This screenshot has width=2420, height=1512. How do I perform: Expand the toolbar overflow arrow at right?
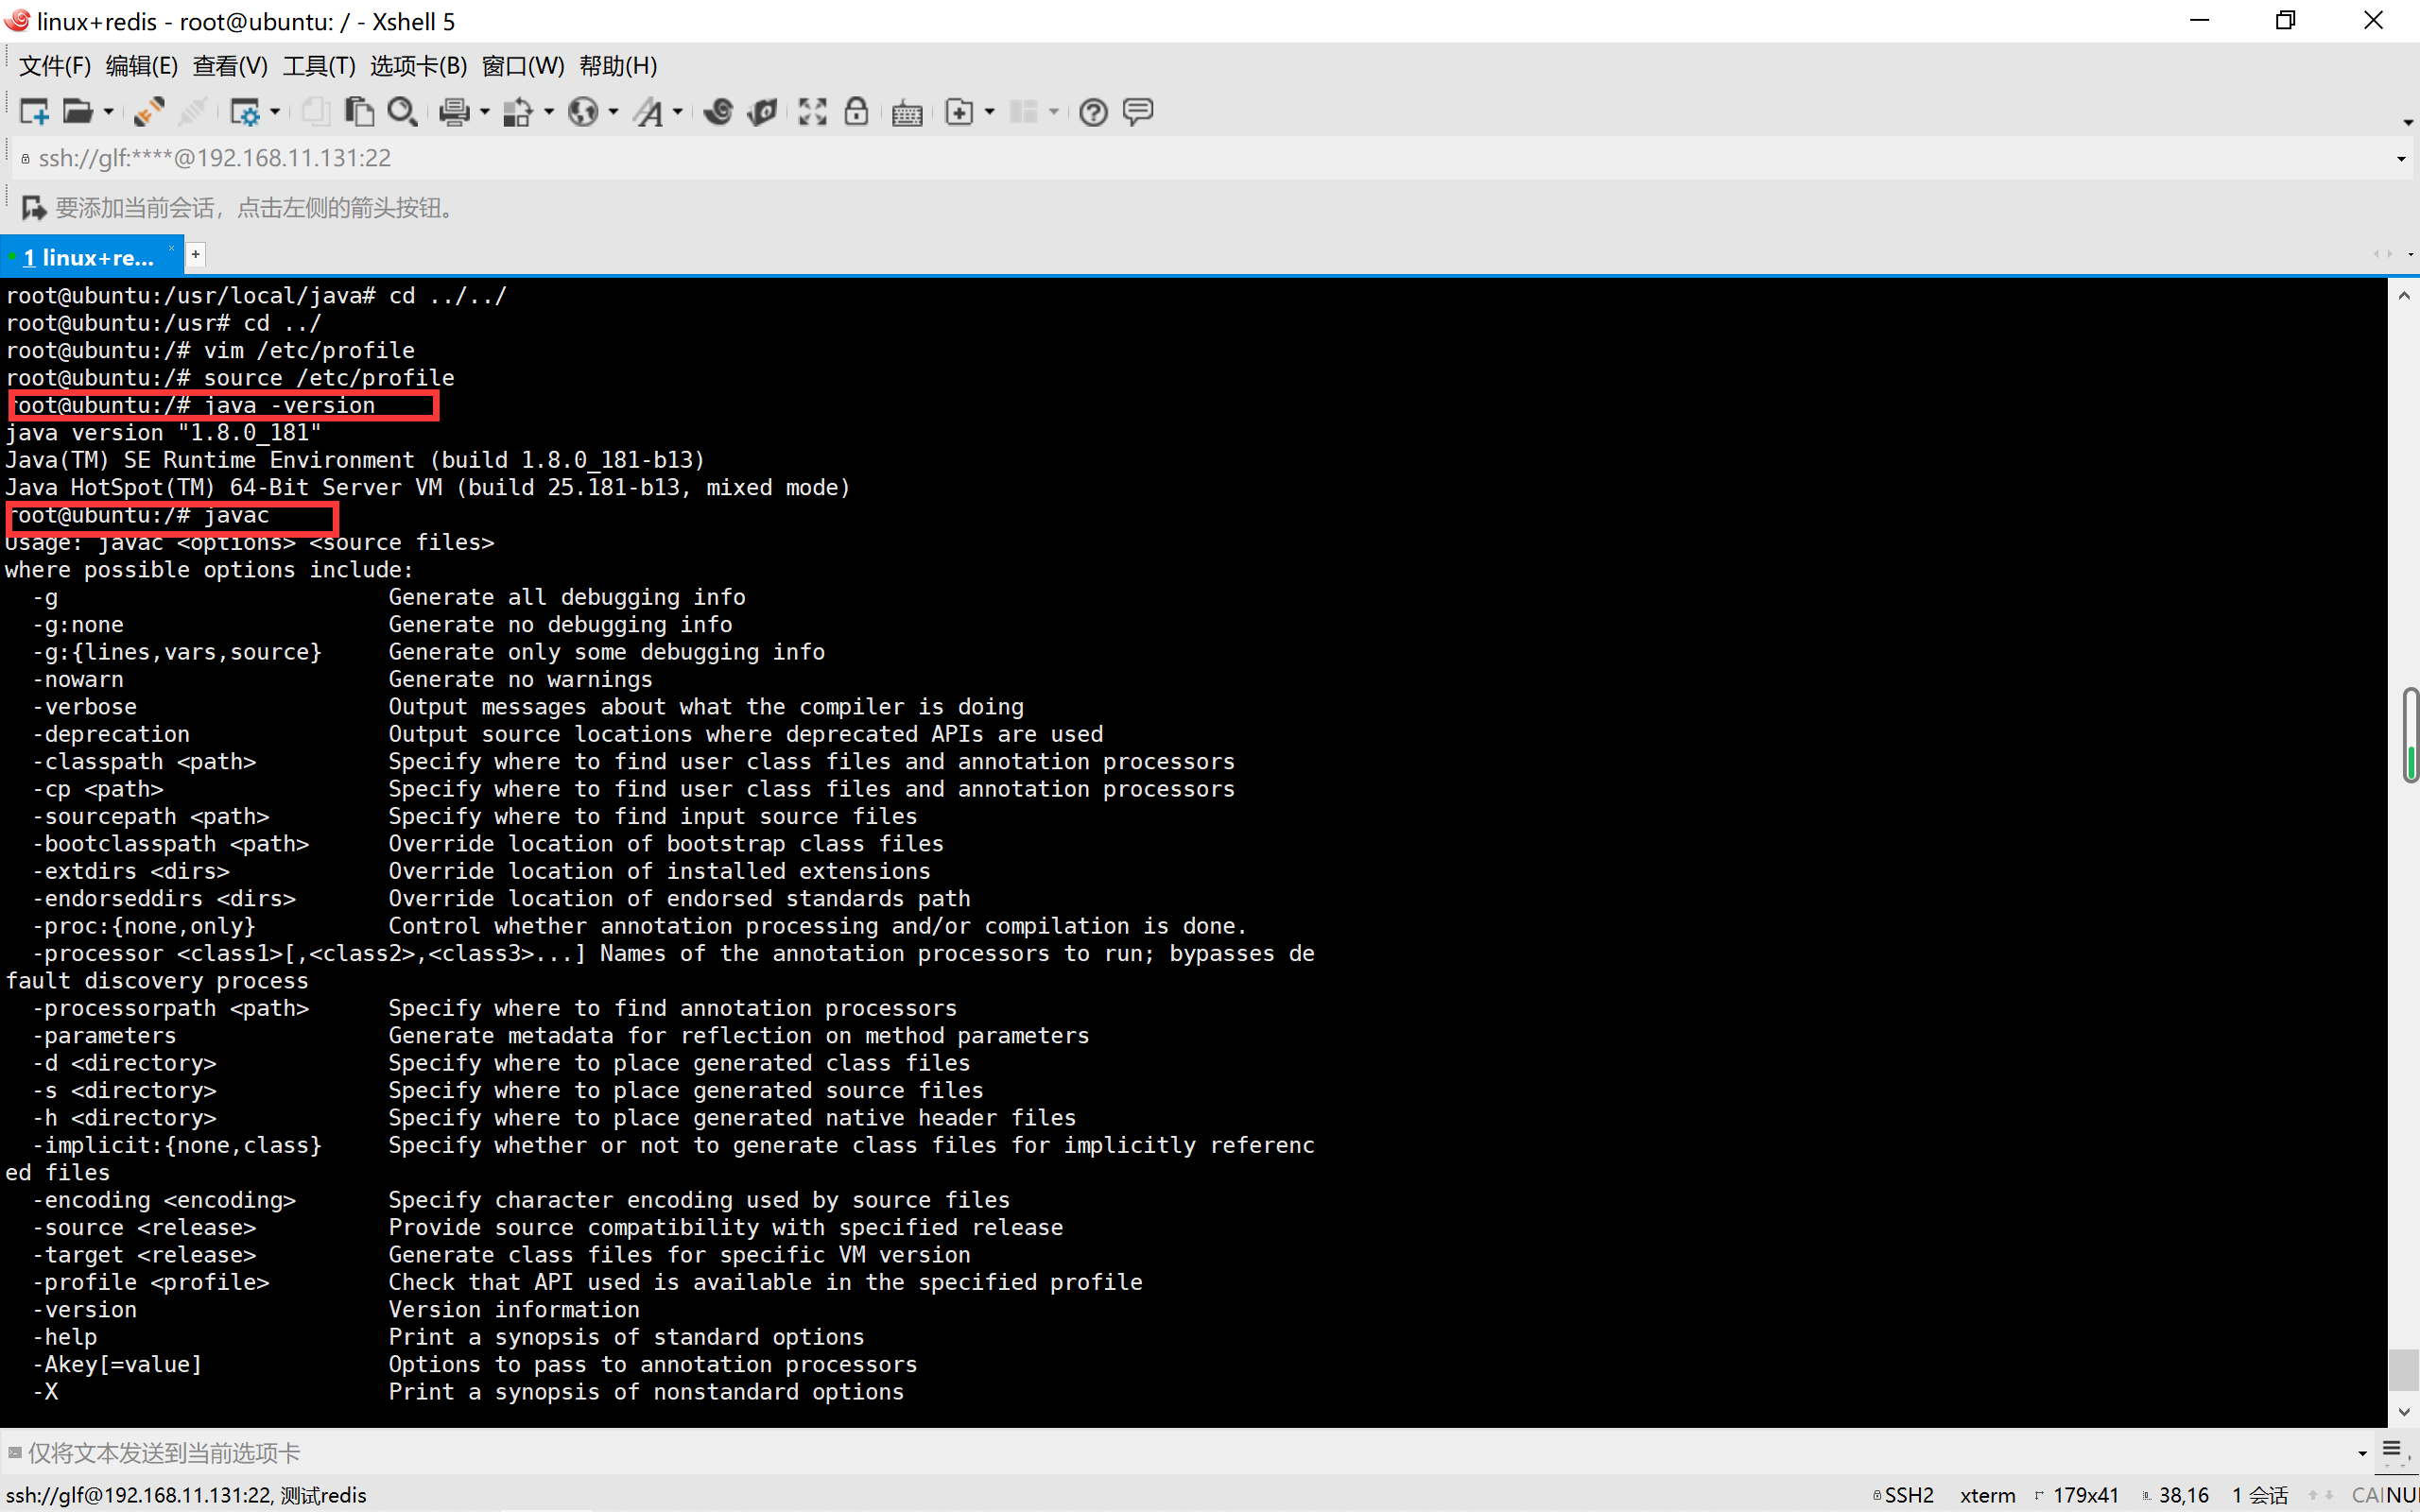click(2407, 123)
